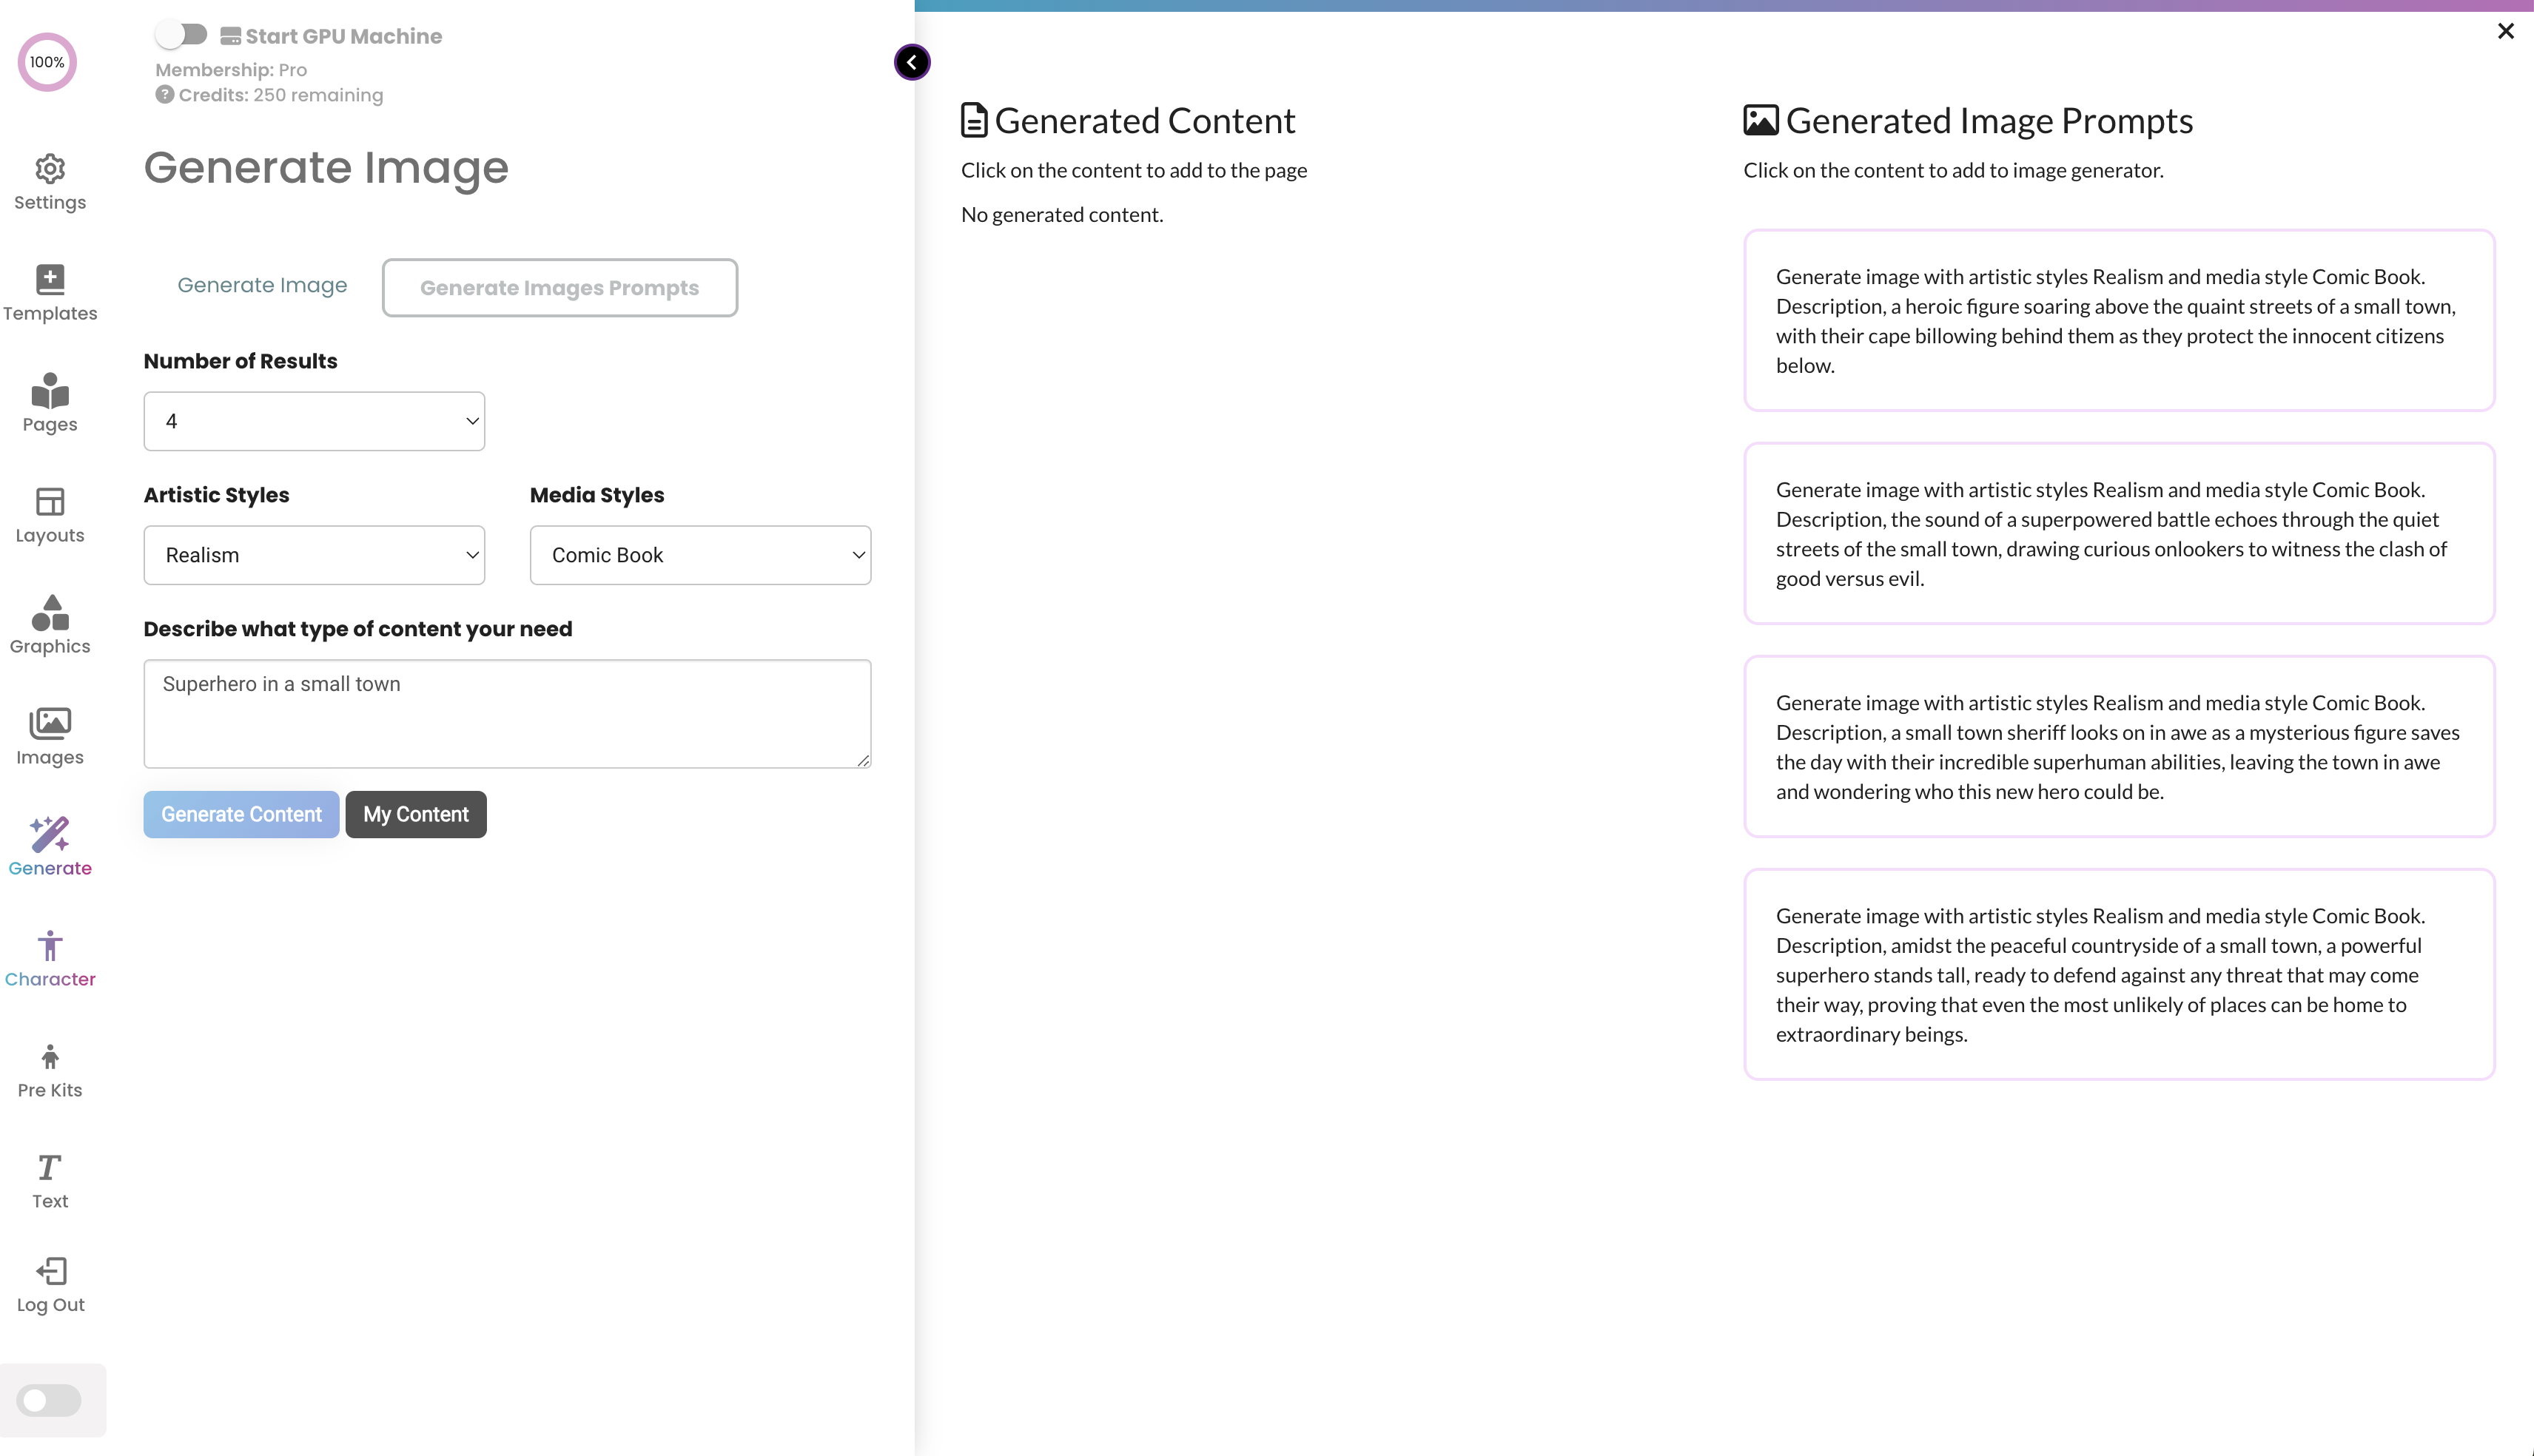This screenshot has height=1456, width=2534.
Task: Open the Pre Kits icon
Action: click(x=50, y=1057)
